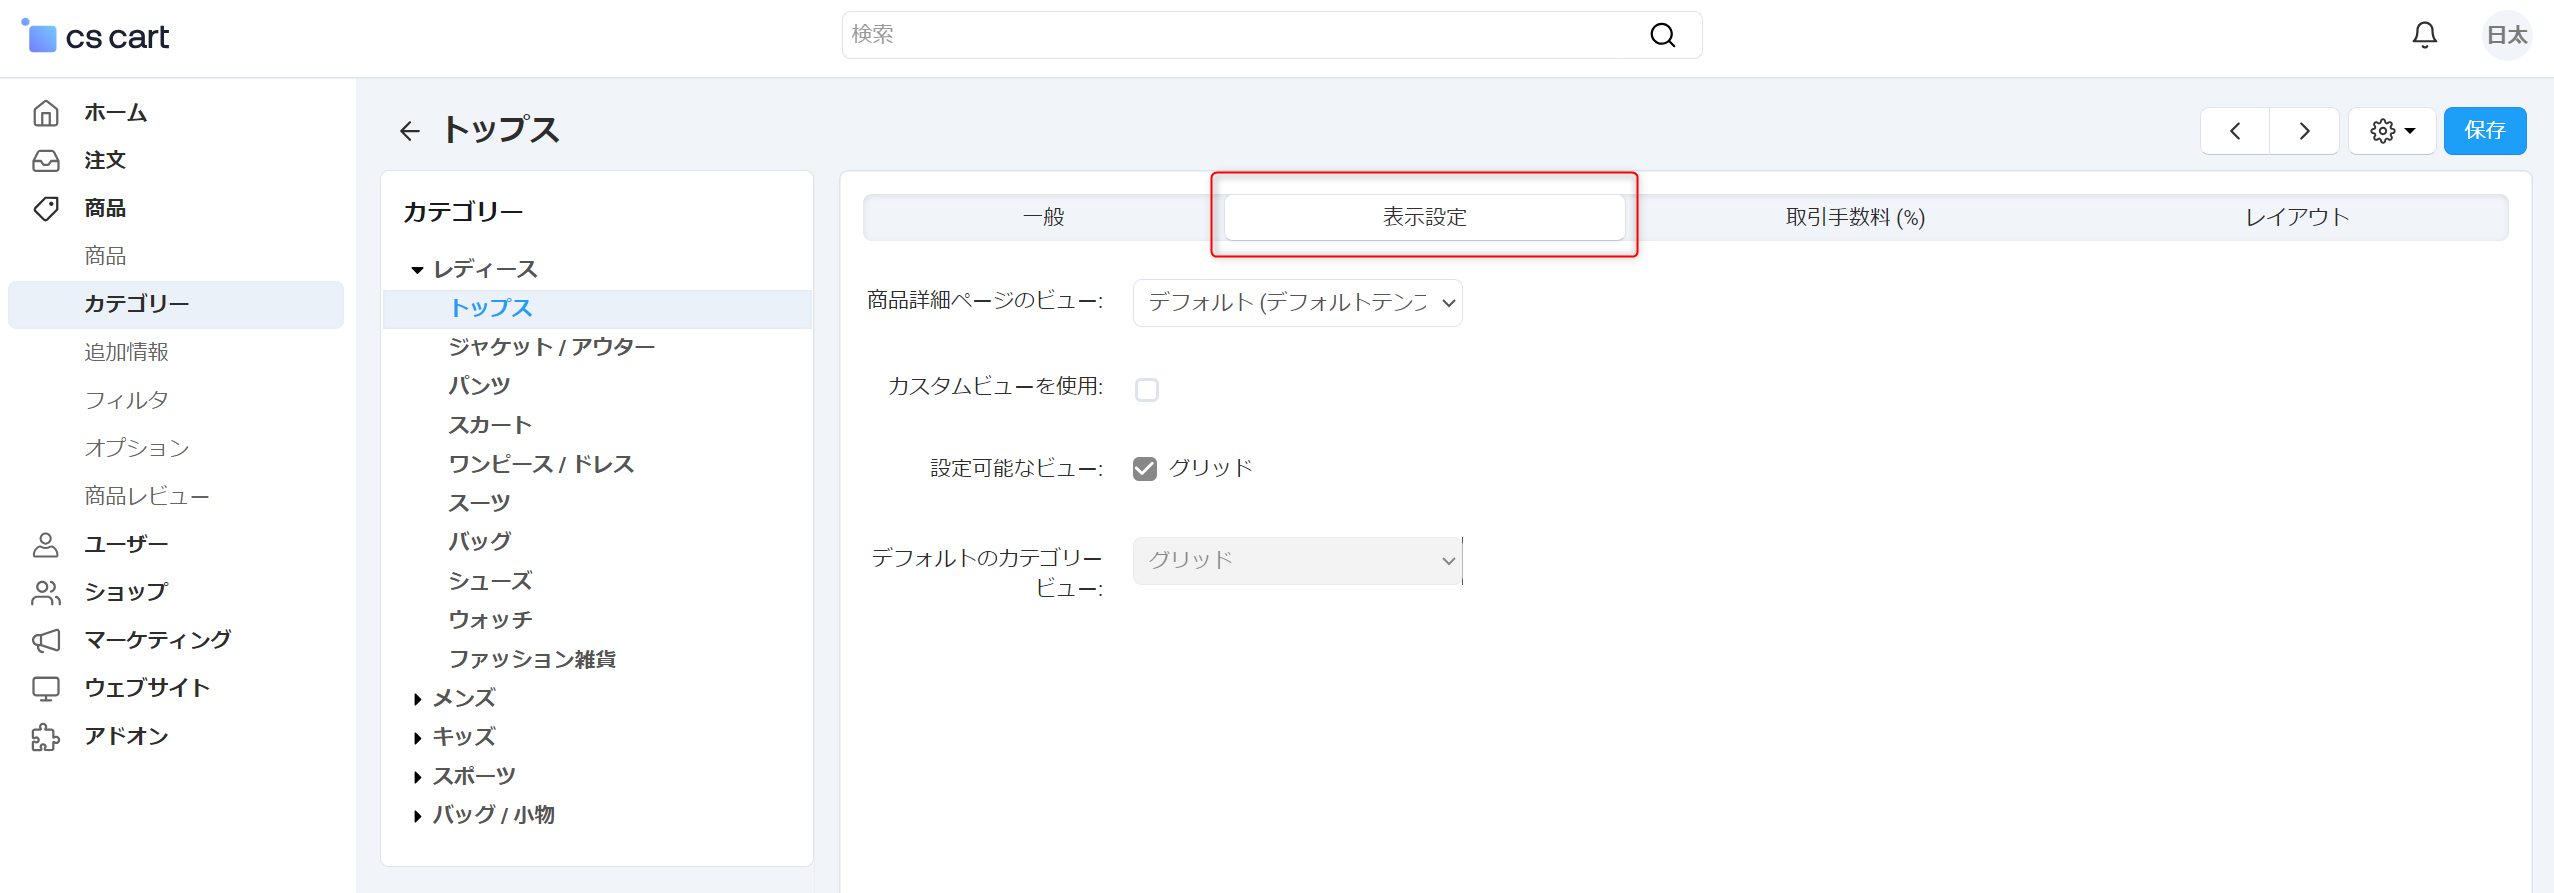
Task: Collapse the レディース category tree
Action: pos(417,270)
